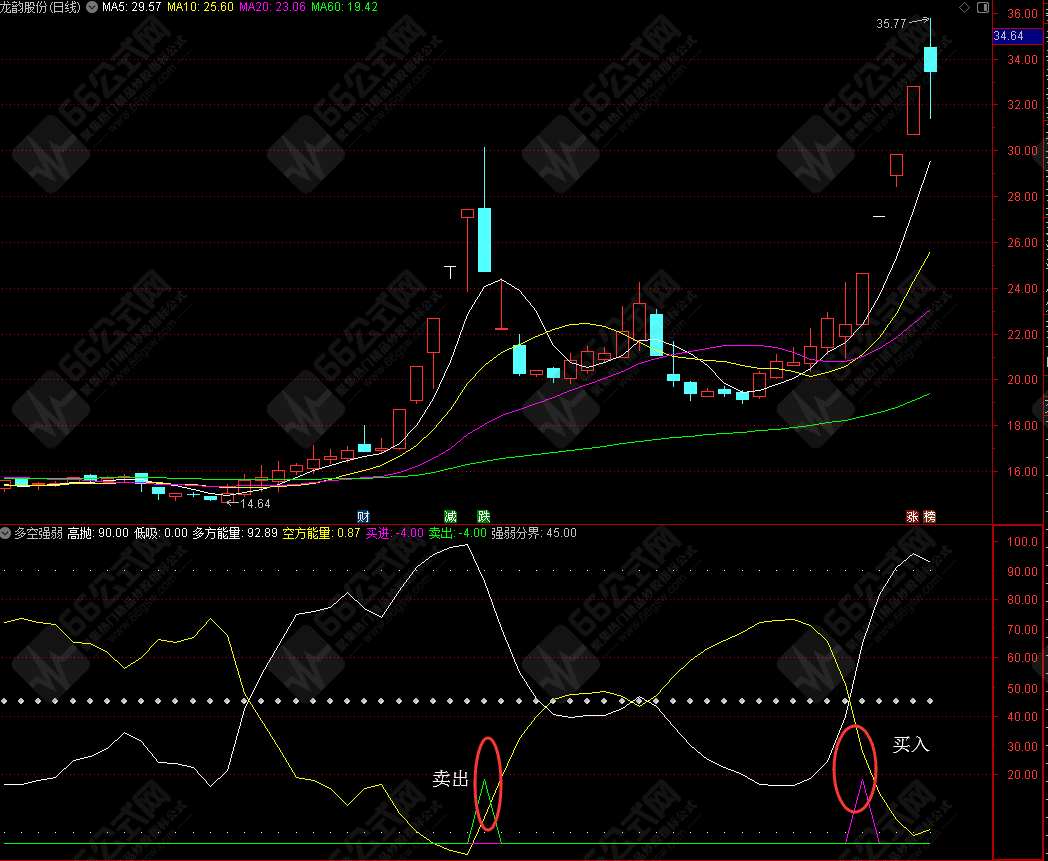Select the 龙韵股份(日线) chart title
The height and width of the screenshot is (861, 1048).
coord(40,7)
